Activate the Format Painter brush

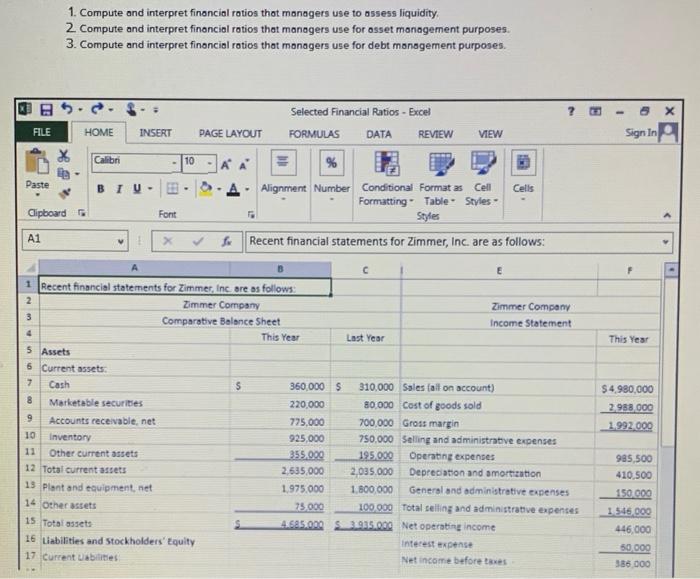(x=65, y=193)
